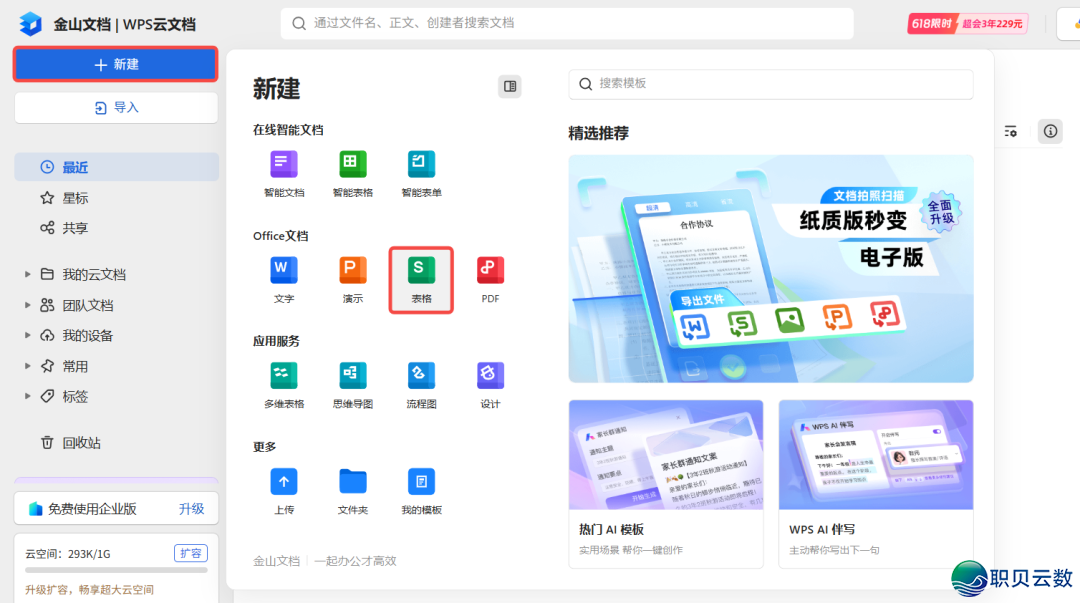1080x603 pixels.
Task: Click the cloud storage usage progress bar
Action: (x=116, y=570)
